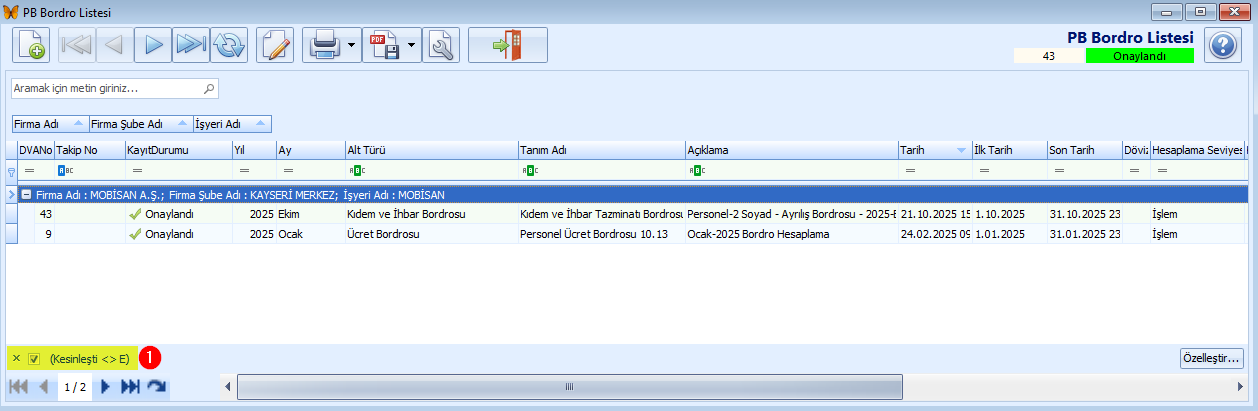Jump to last record in toolbar
This screenshot has width=1258, height=411.
click(190, 46)
